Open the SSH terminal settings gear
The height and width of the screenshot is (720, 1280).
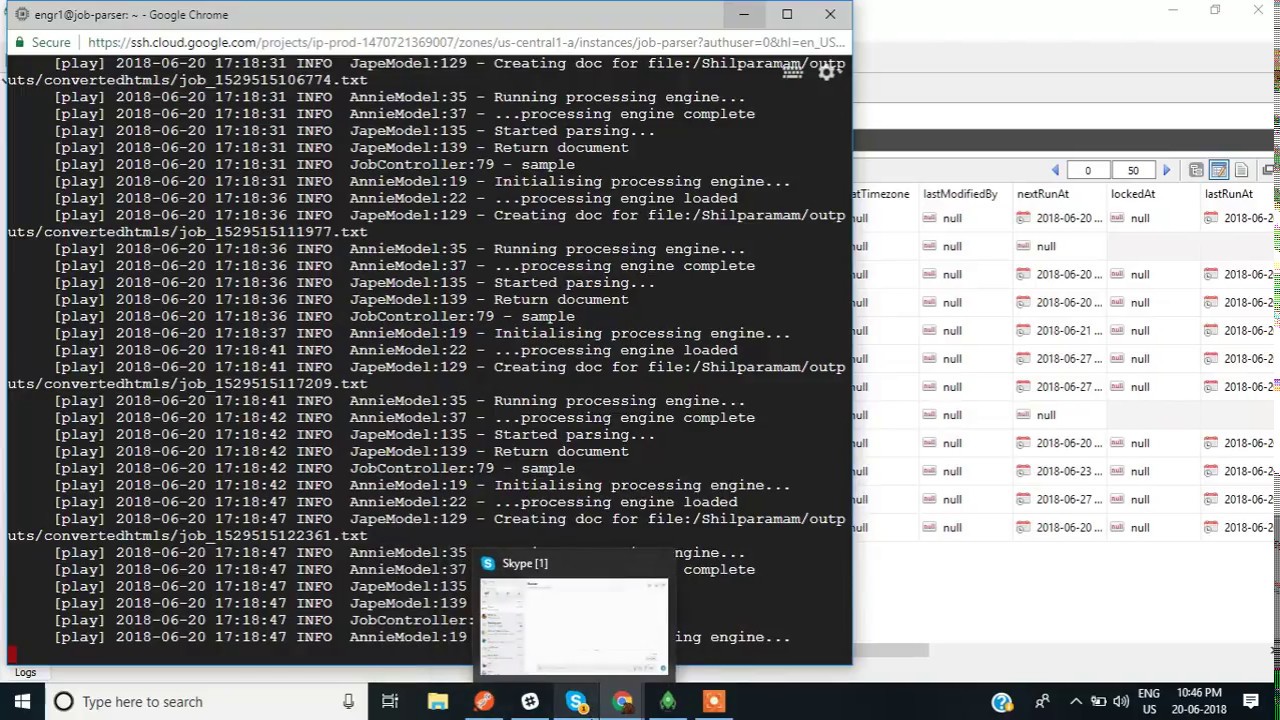[x=828, y=72]
